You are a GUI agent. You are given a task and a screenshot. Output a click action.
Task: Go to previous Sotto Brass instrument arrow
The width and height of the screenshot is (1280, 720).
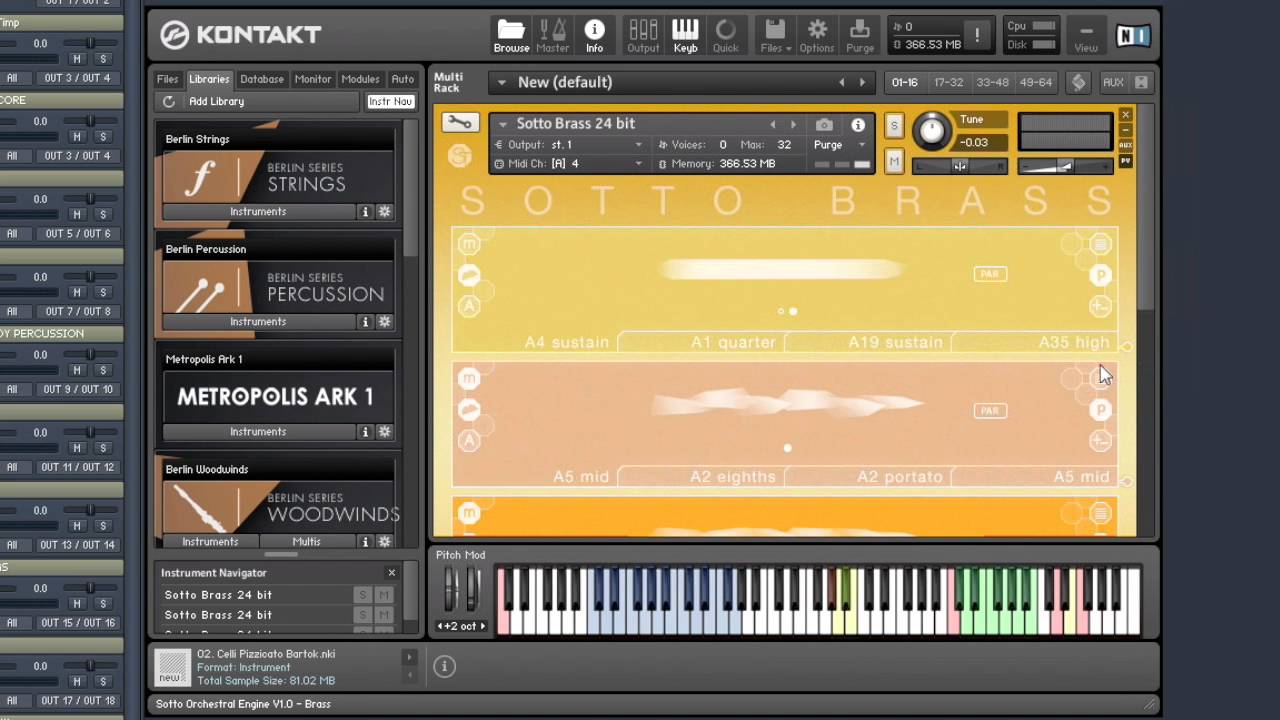772,125
